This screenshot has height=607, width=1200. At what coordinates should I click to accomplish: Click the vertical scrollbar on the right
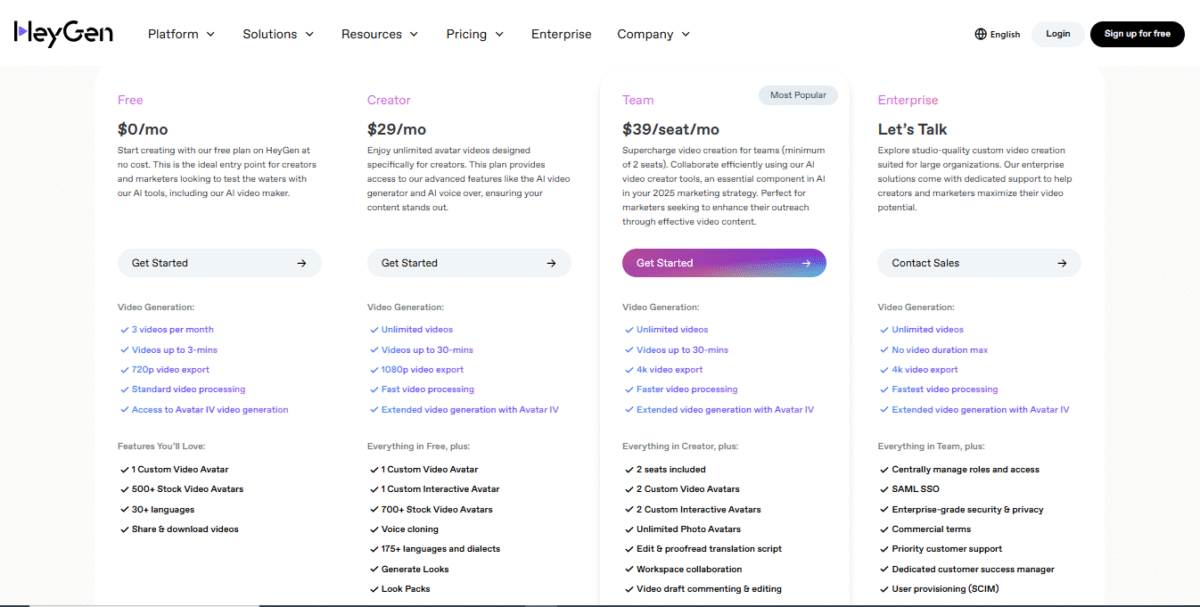click(1195, 300)
